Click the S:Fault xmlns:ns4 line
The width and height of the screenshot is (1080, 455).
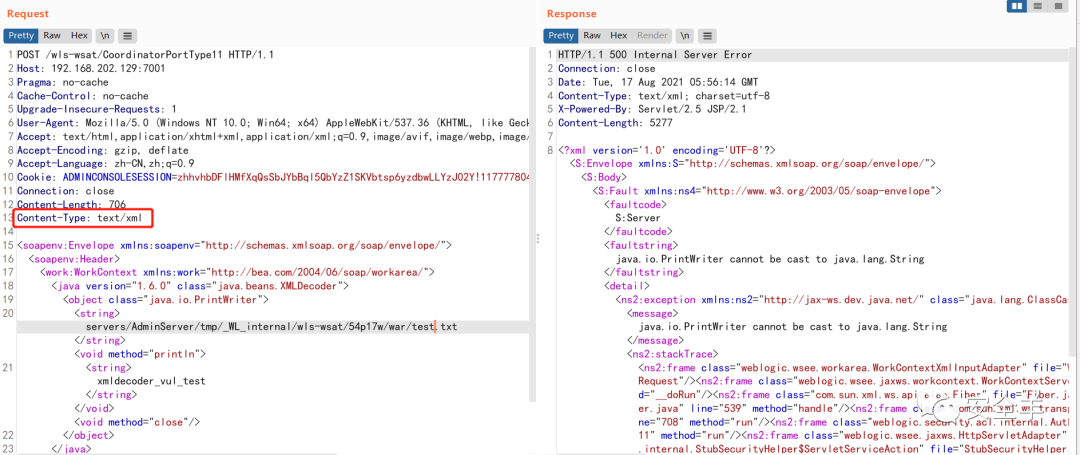coord(767,191)
